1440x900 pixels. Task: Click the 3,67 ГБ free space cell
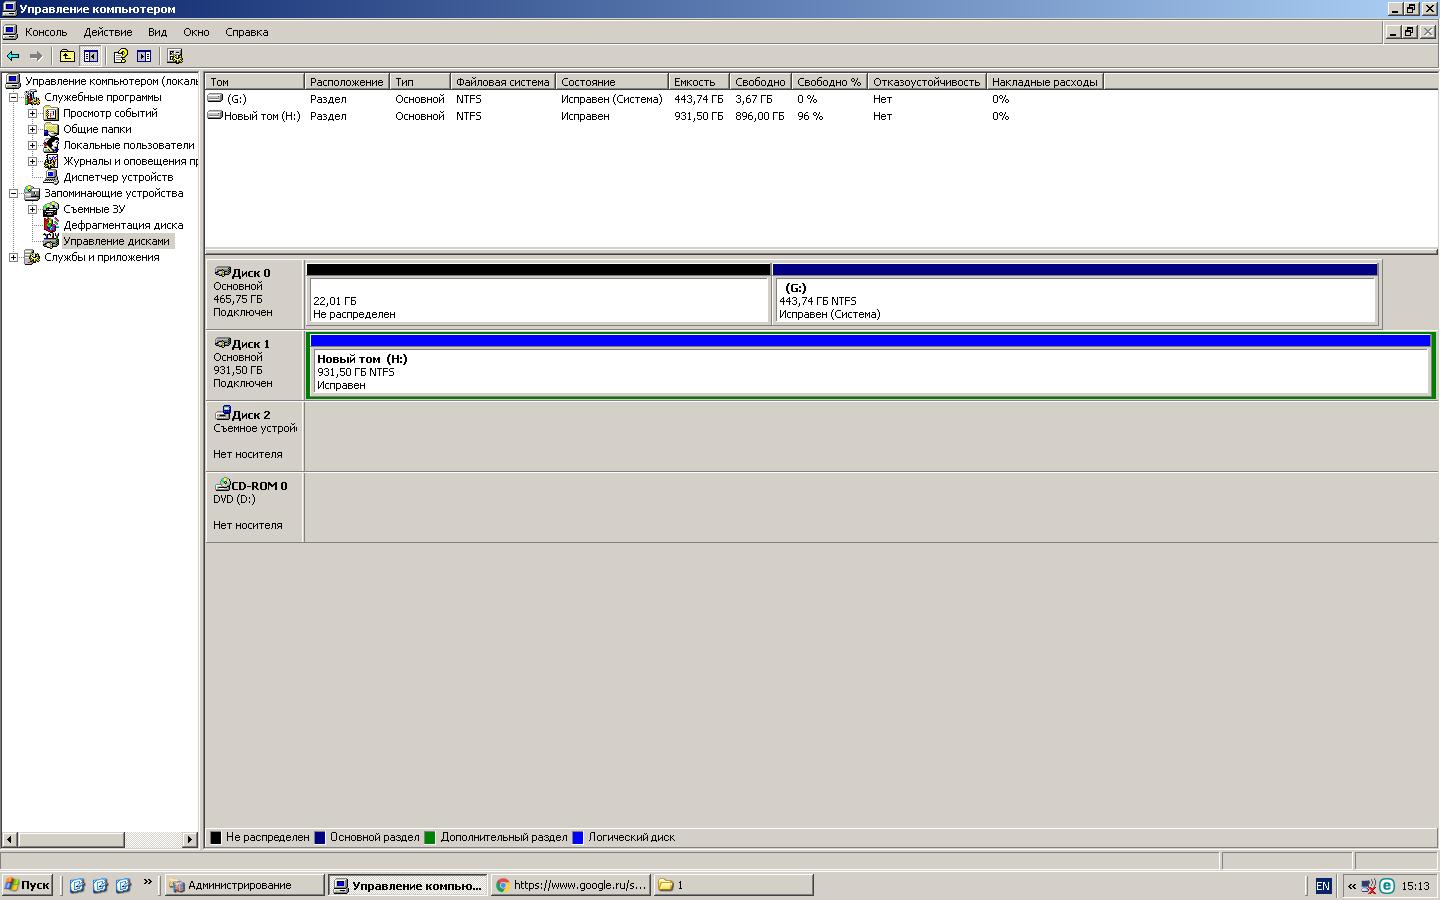754,99
